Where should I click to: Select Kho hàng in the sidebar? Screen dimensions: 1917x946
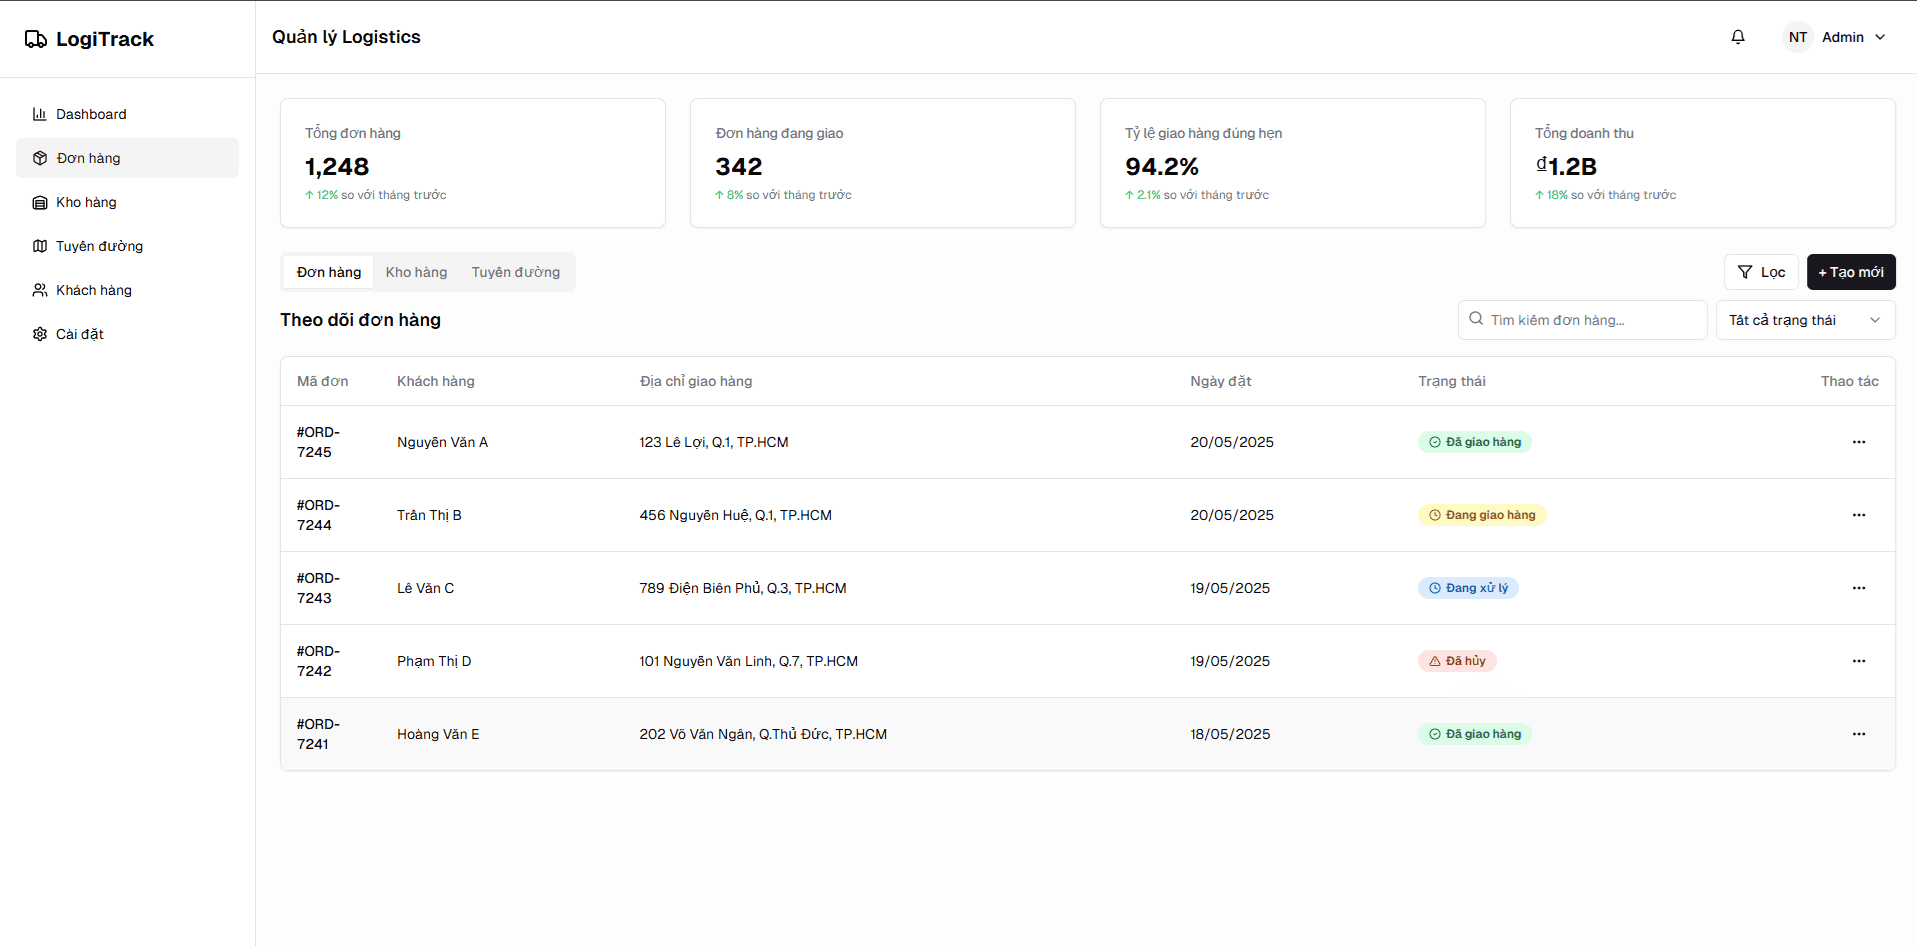127,202
